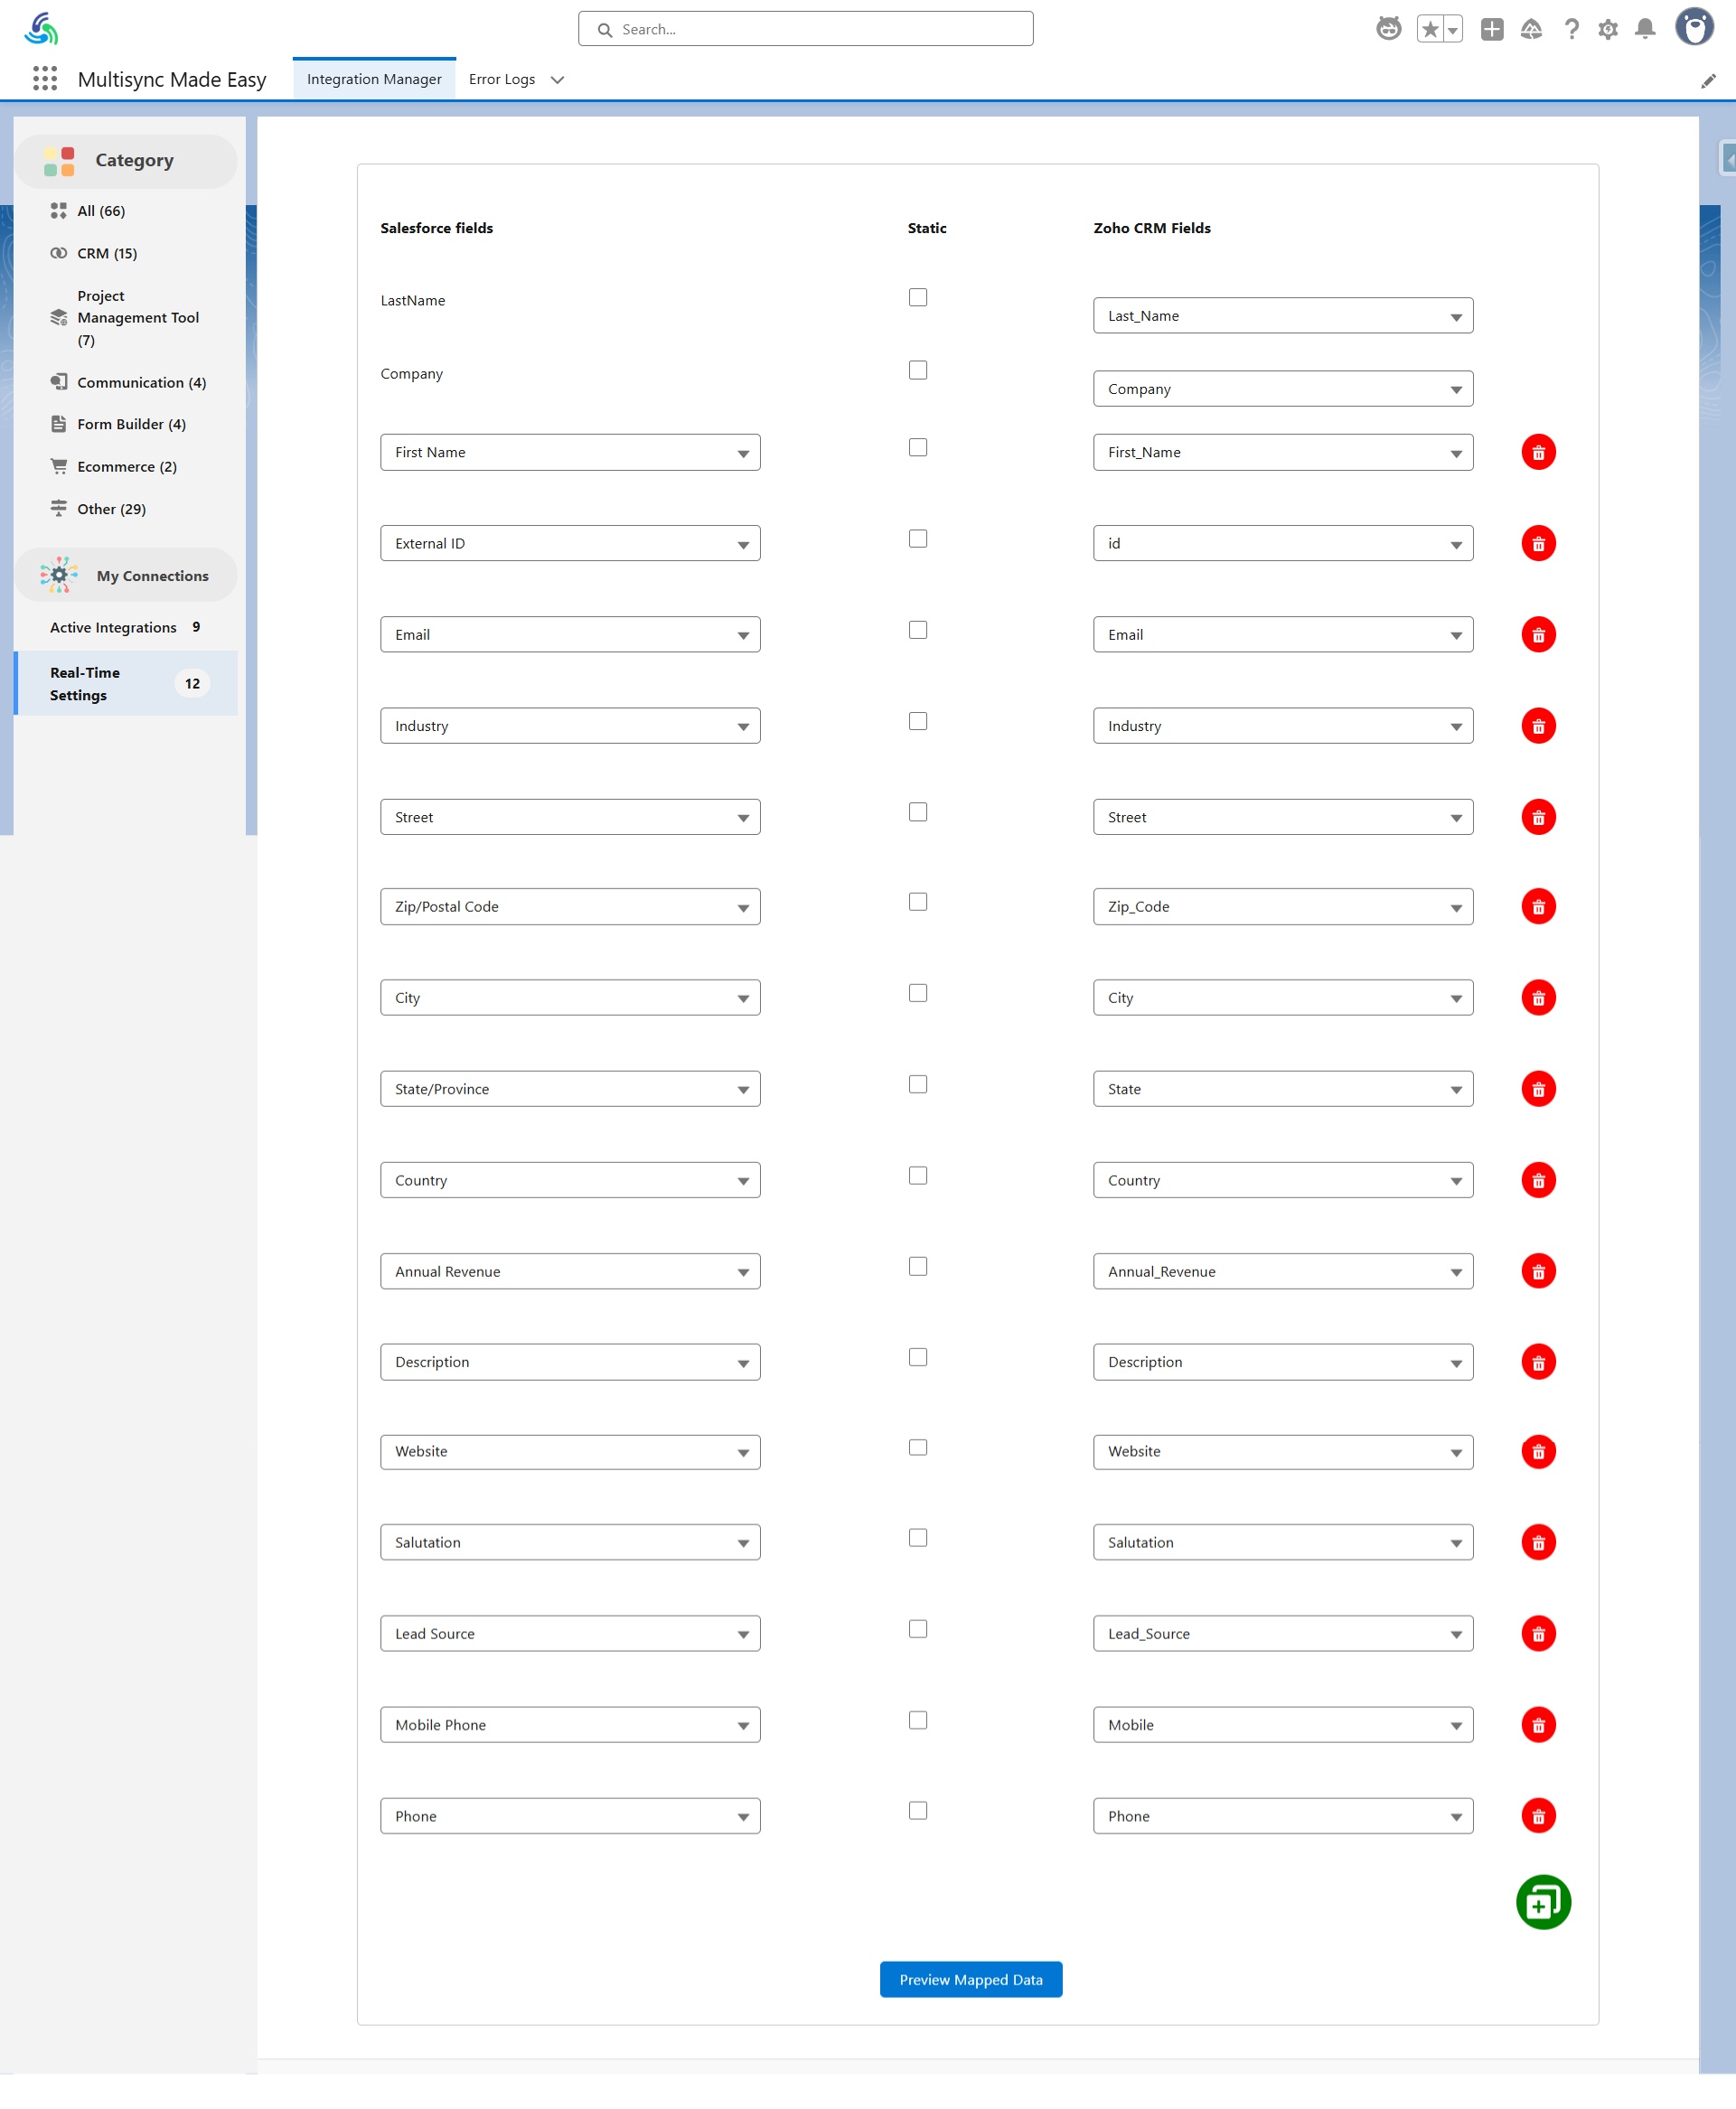The height and width of the screenshot is (2109, 1736).
Task: Open Setup gear icon in header
Action: point(1607,29)
